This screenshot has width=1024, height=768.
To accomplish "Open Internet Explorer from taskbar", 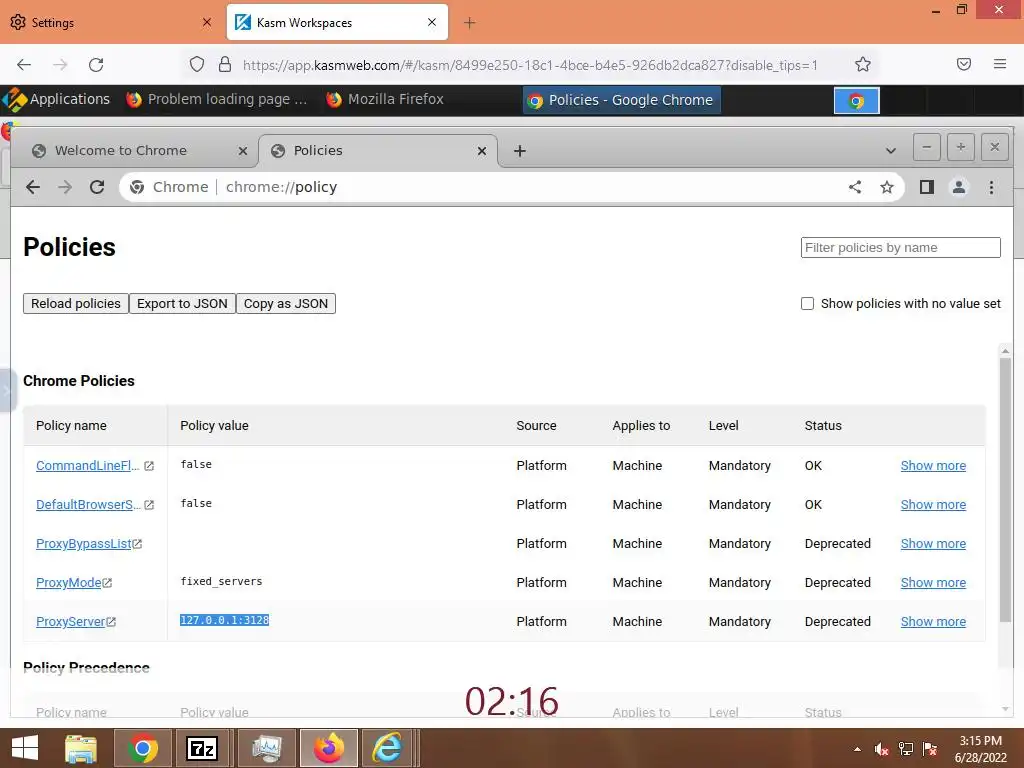I will point(387,748).
